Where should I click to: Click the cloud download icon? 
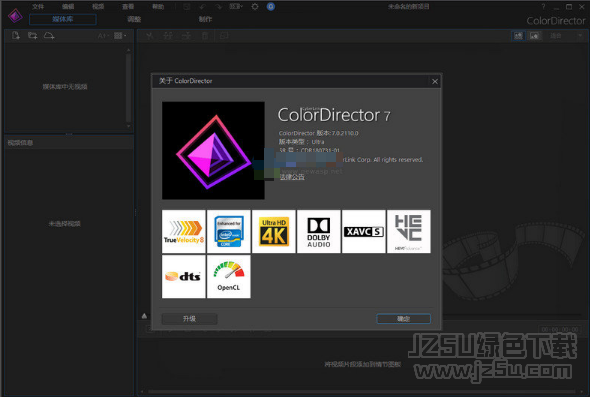(x=49, y=36)
